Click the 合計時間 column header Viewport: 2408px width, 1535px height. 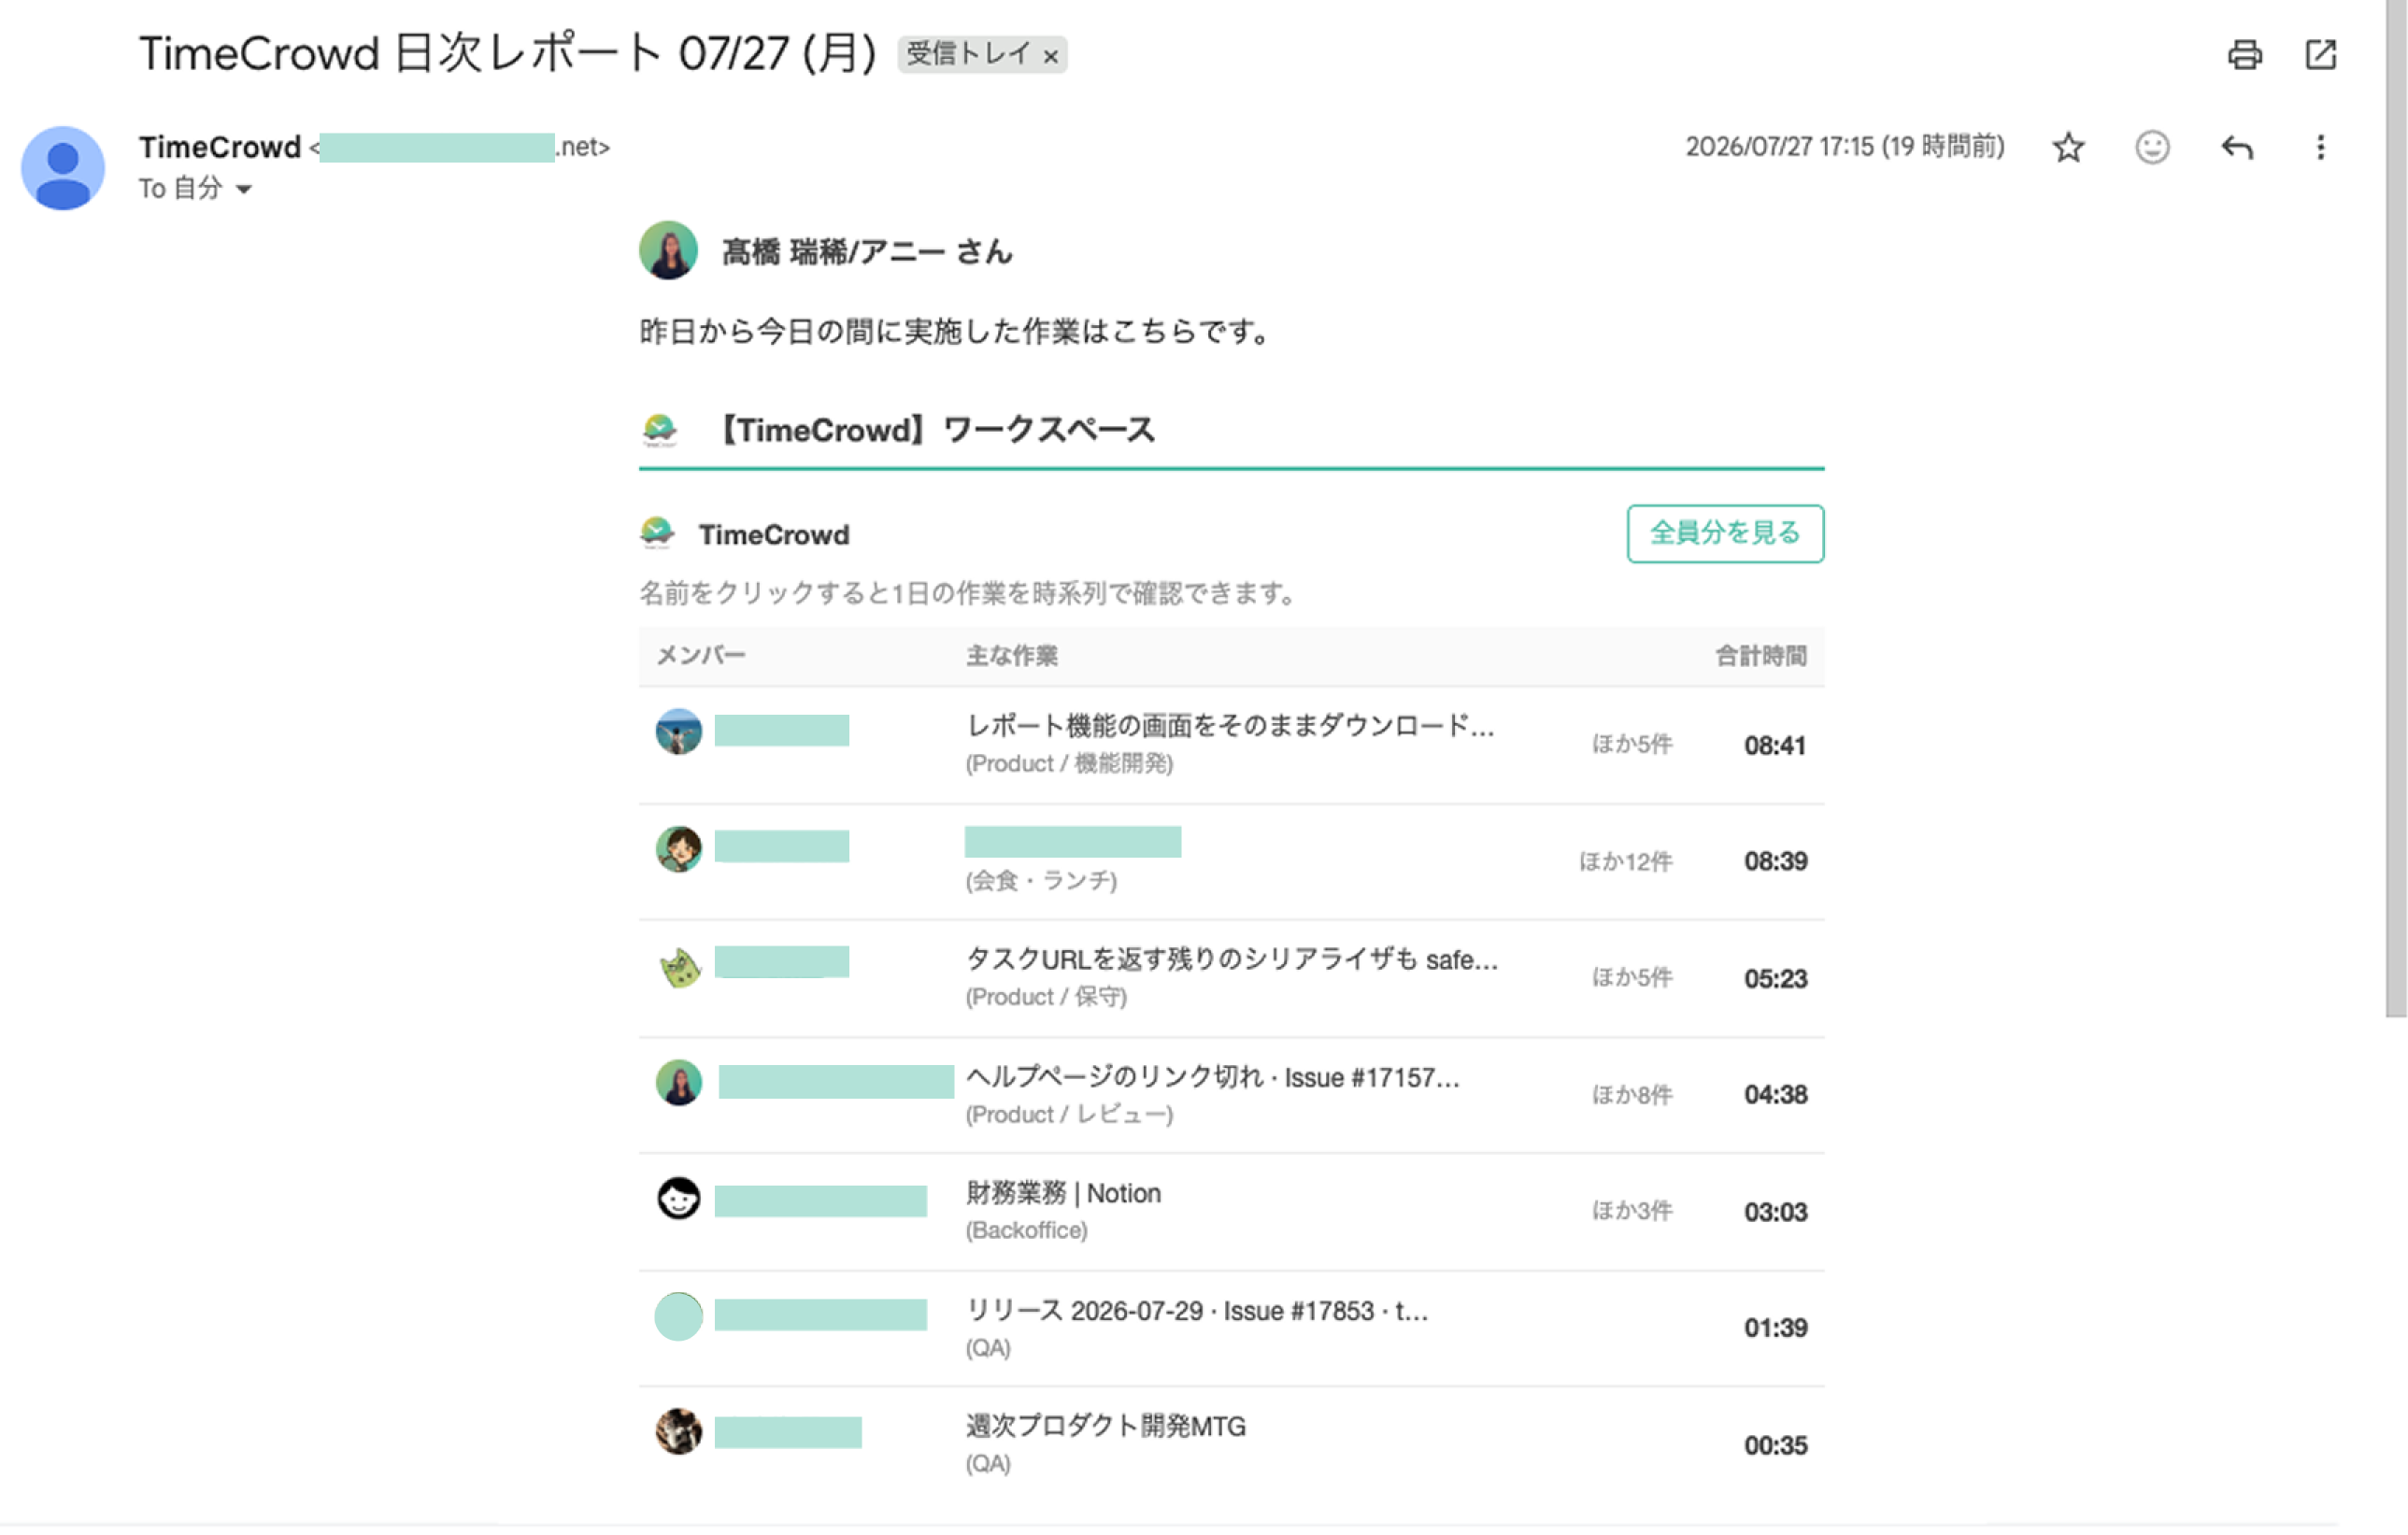click(1761, 656)
